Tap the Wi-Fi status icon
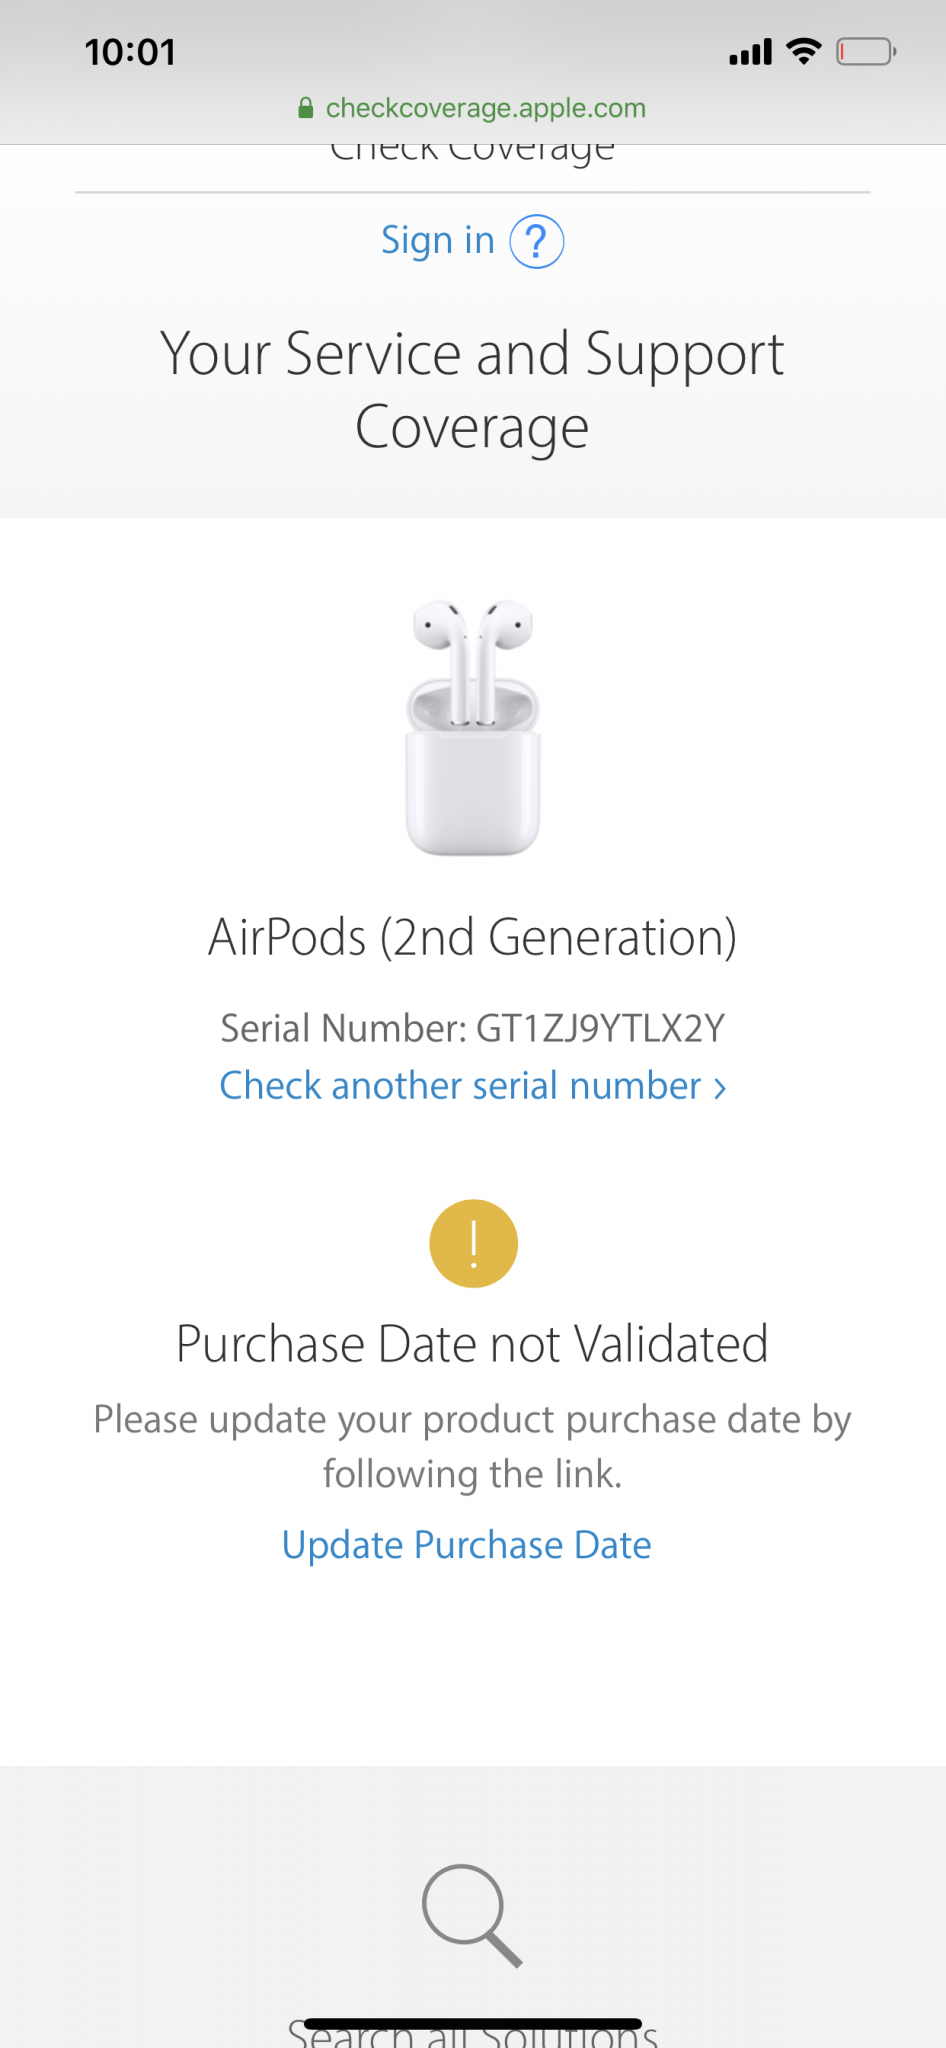This screenshot has width=946, height=2048. coord(804,51)
